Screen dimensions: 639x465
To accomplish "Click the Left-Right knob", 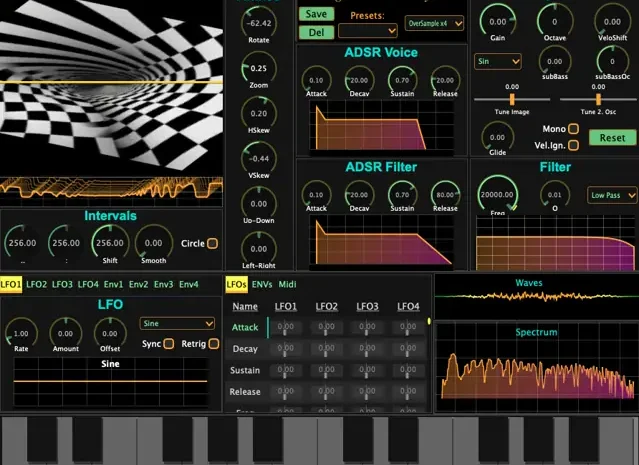I will (x=259, y=249).
